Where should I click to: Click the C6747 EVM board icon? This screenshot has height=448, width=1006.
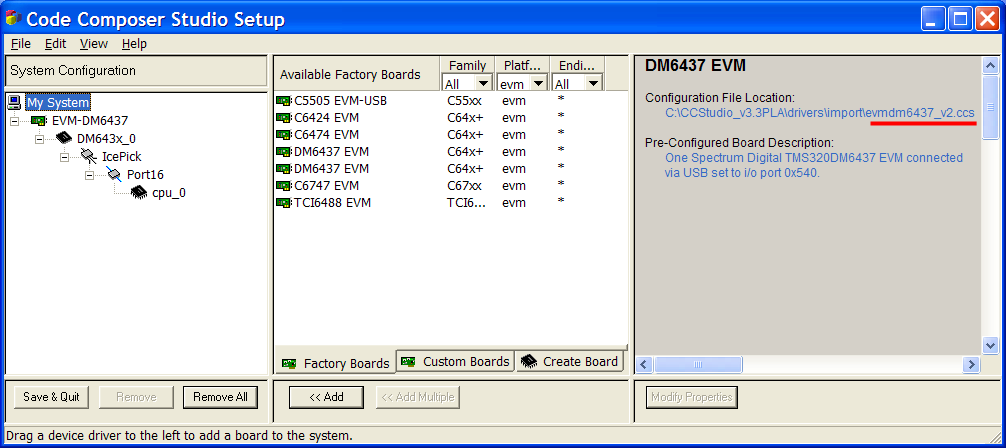coord(283,185)
